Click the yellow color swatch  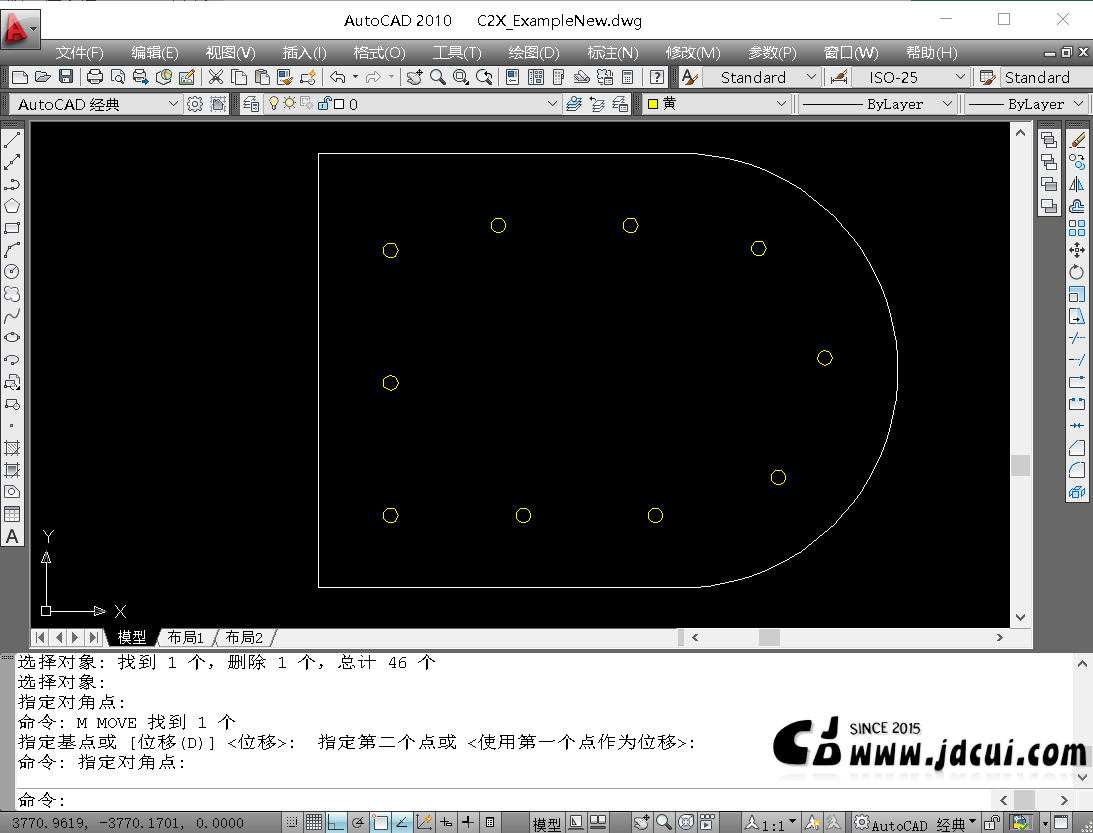[653, 104]
